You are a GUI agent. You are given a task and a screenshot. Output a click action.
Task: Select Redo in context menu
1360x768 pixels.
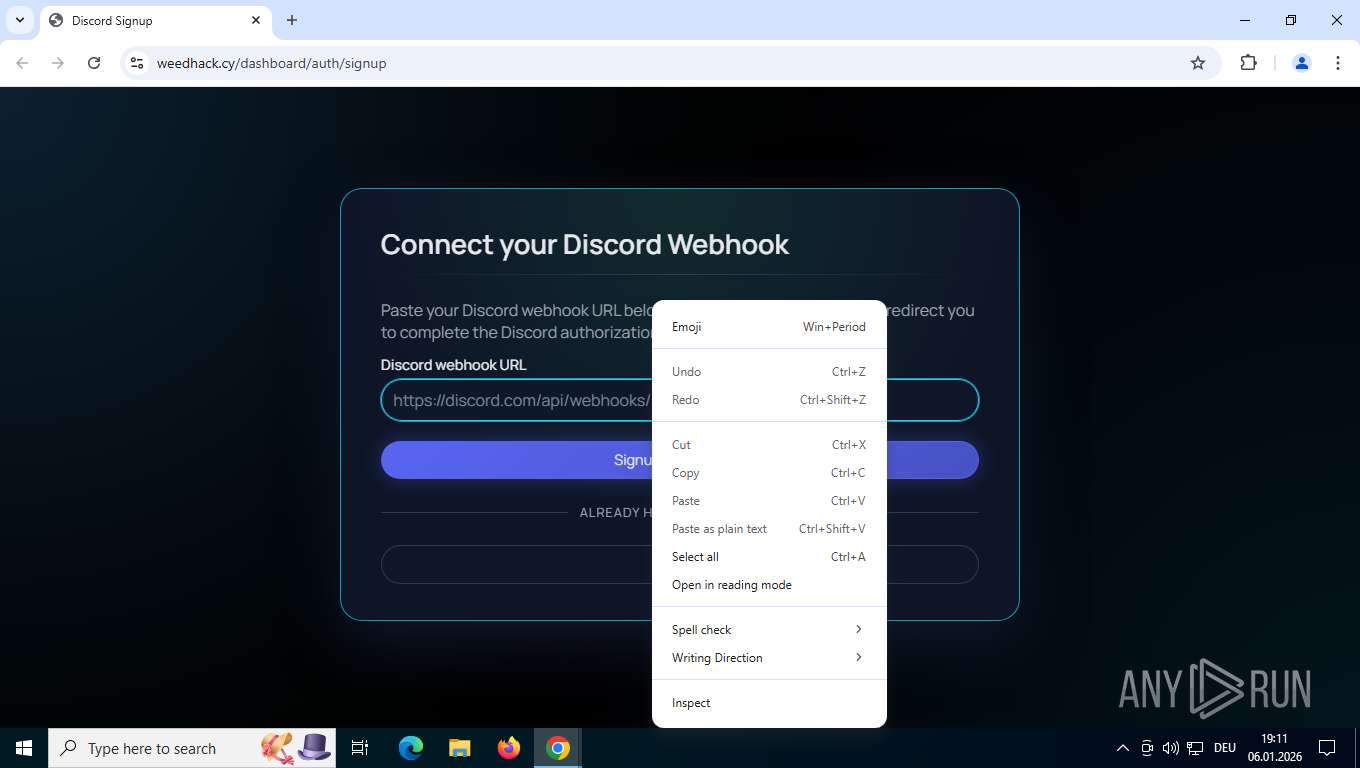[769, 400]
